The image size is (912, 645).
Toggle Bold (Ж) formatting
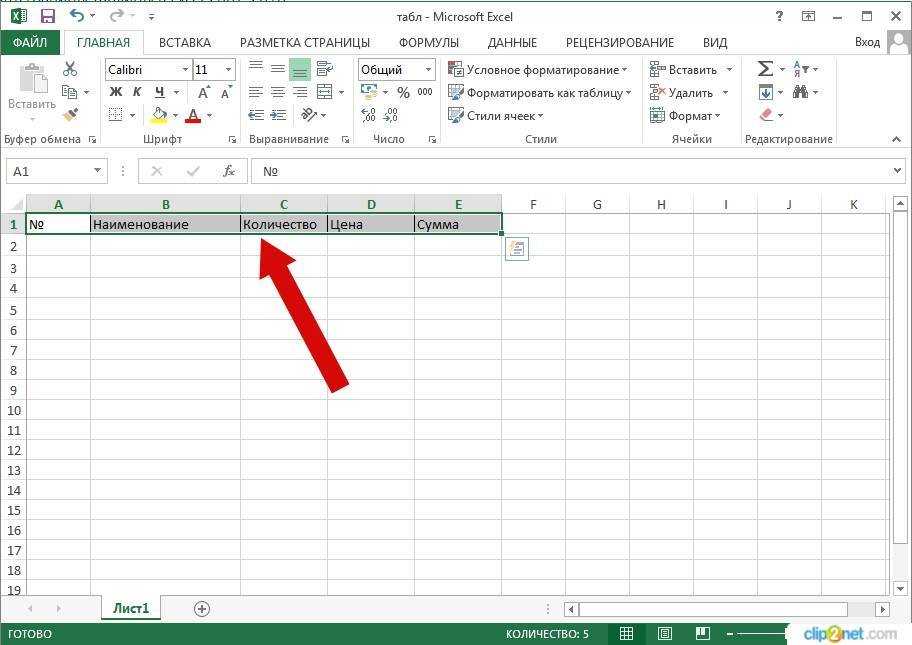tap(116, 92)
